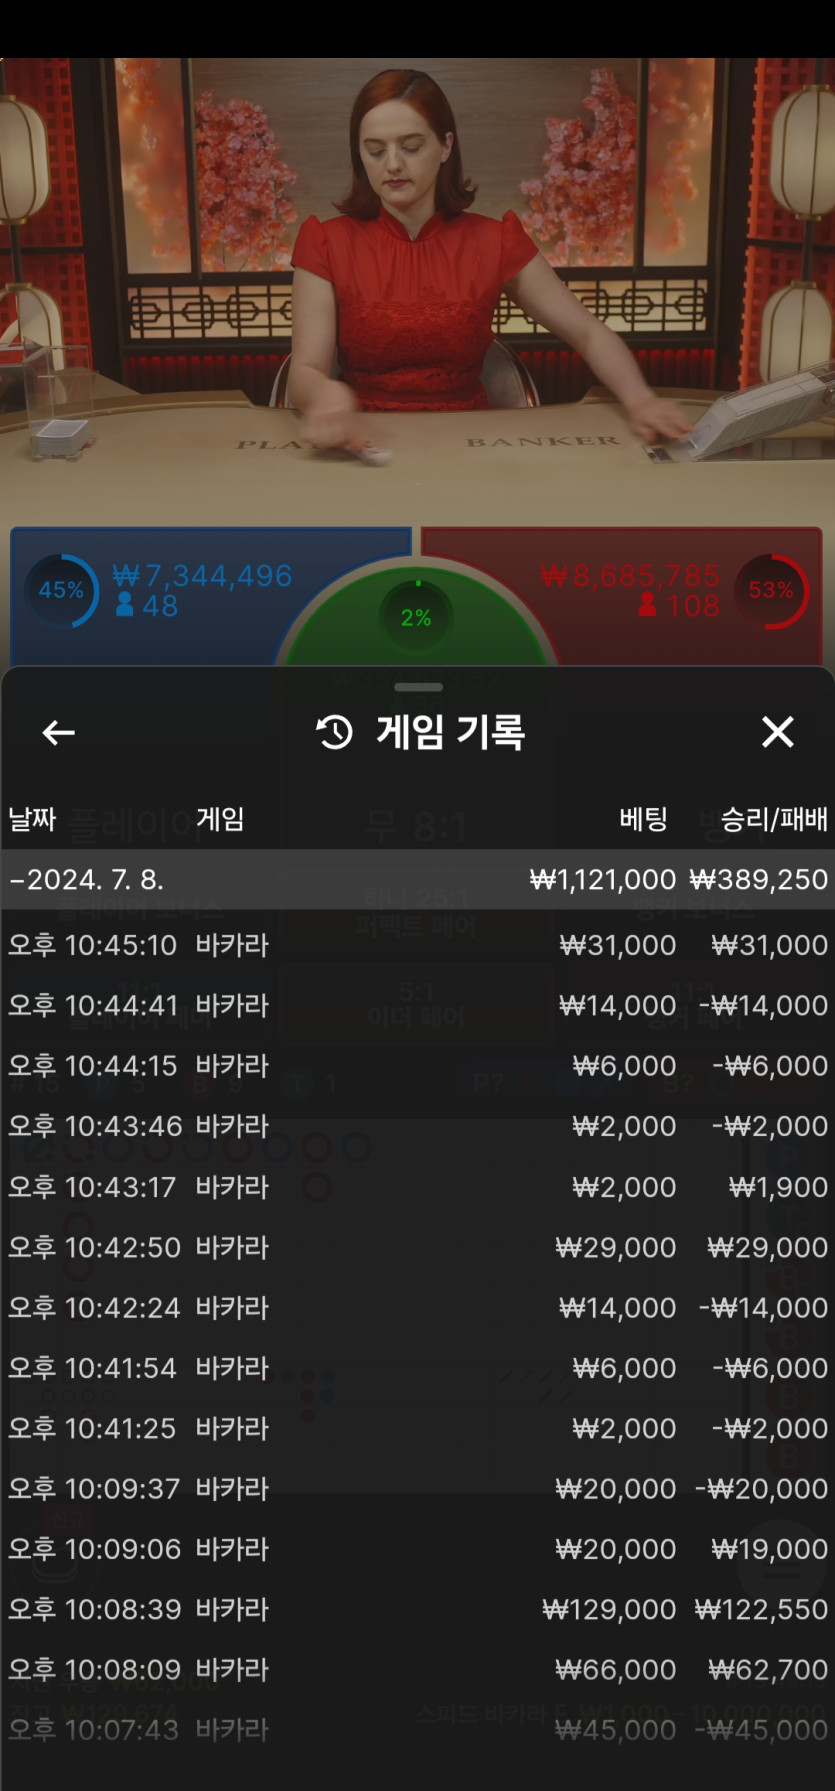Click the 45% player progress ring
The image size is (835, 1791).
62,590
